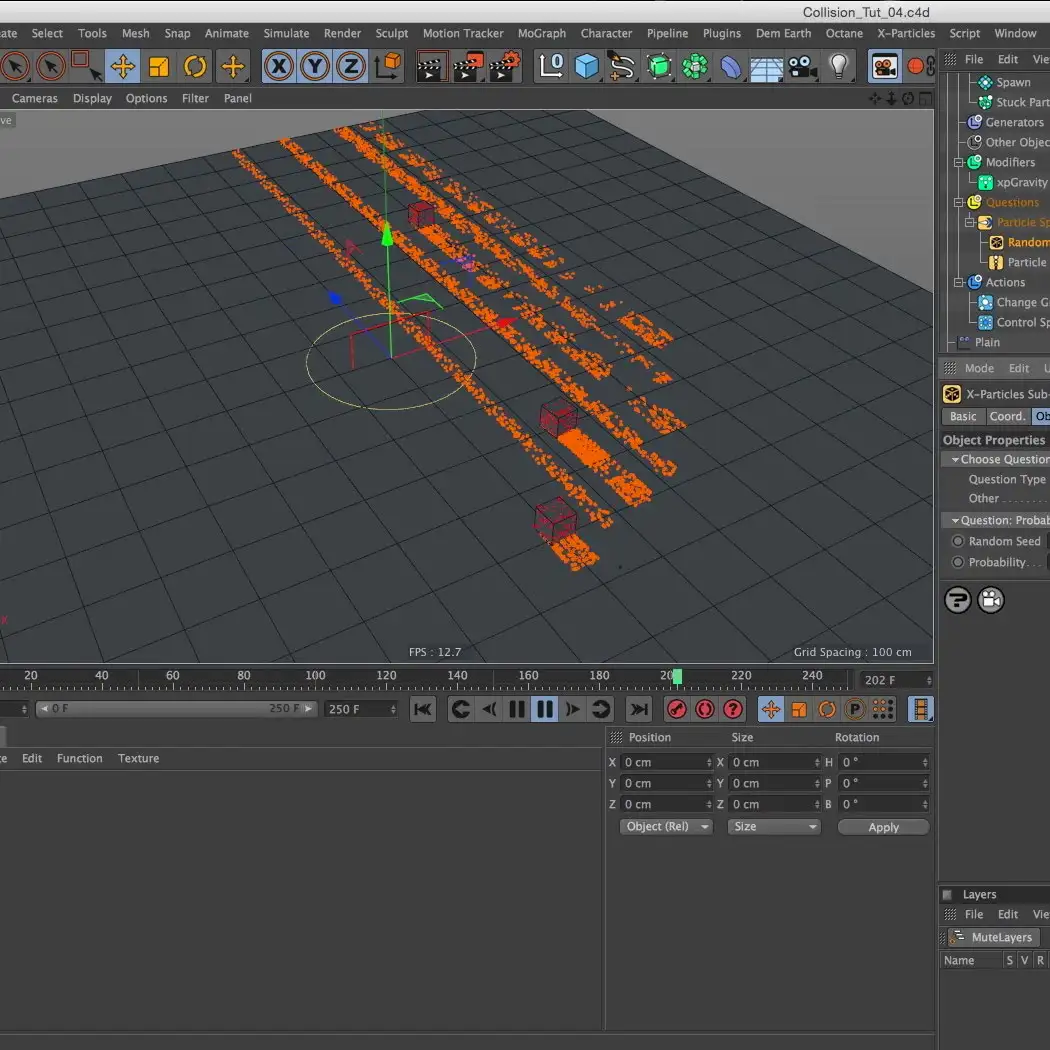Click the green timeline playhead marker
1050x1050 pixels.
pos(677,676)
